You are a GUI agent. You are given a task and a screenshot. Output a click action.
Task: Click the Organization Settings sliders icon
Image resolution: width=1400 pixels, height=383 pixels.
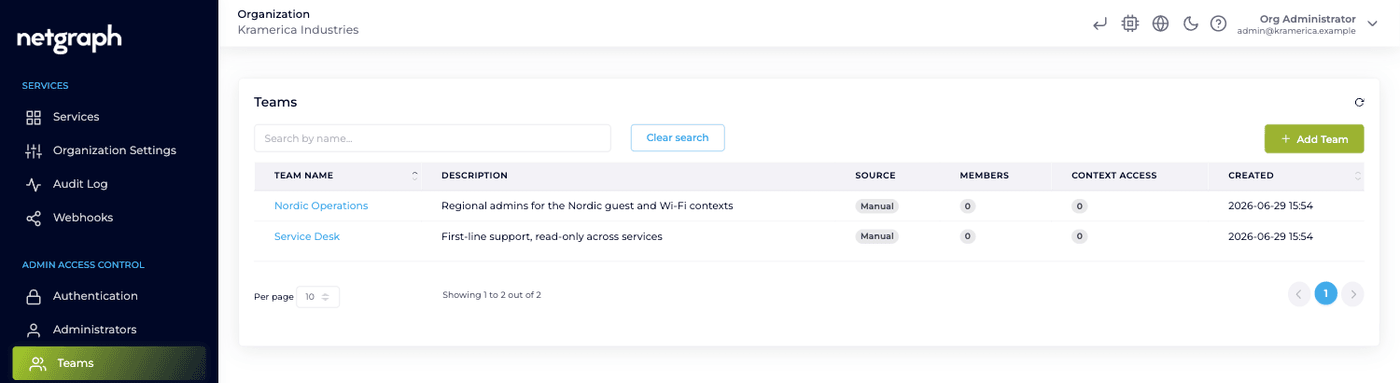click(34, 151)
